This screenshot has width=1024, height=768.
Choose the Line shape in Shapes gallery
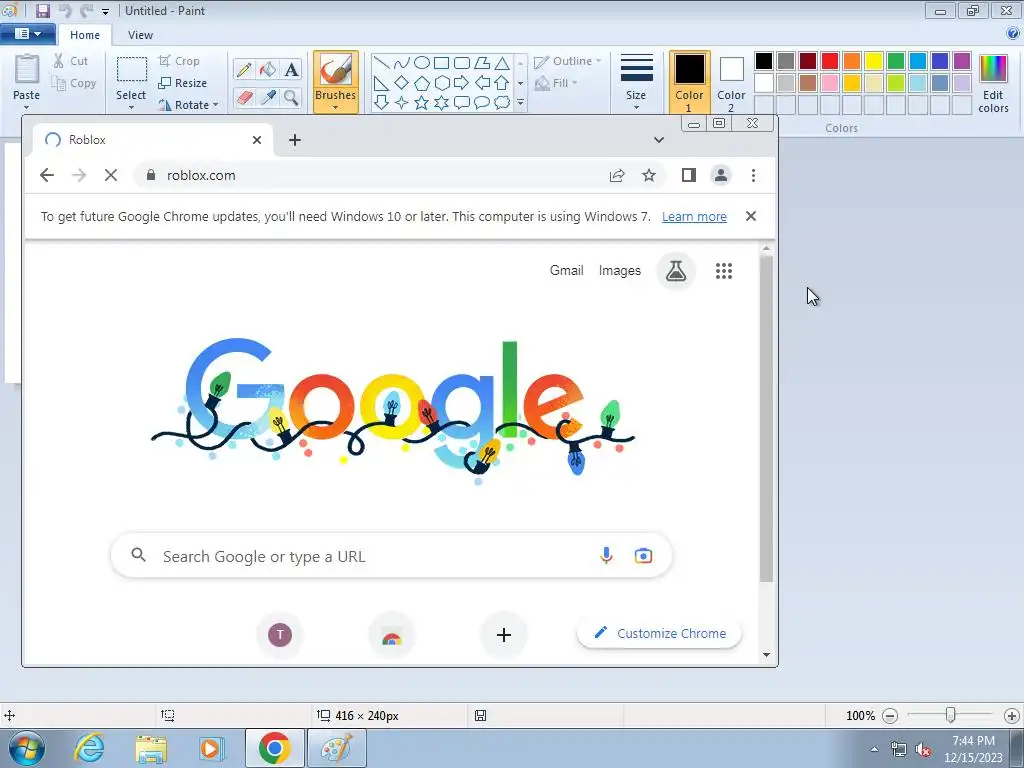(382, 63)
